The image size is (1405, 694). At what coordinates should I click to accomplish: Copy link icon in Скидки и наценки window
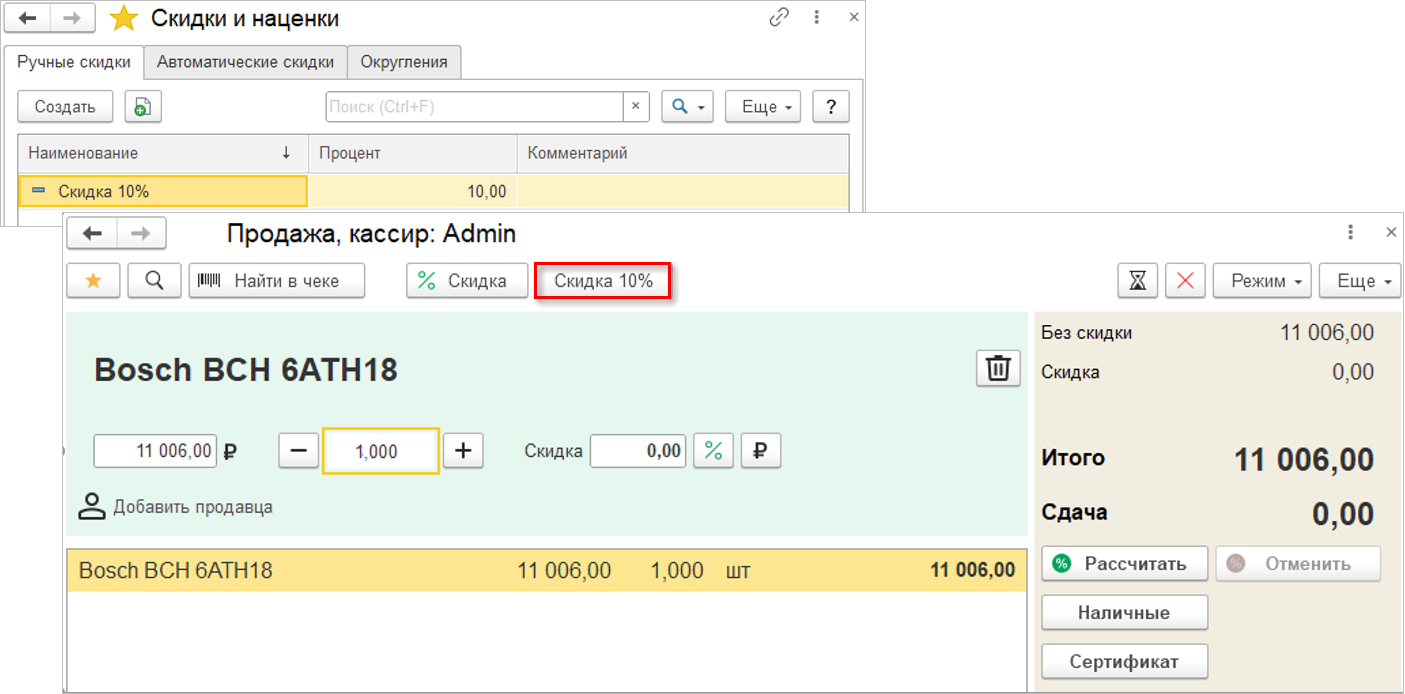[x=779, y=18]
